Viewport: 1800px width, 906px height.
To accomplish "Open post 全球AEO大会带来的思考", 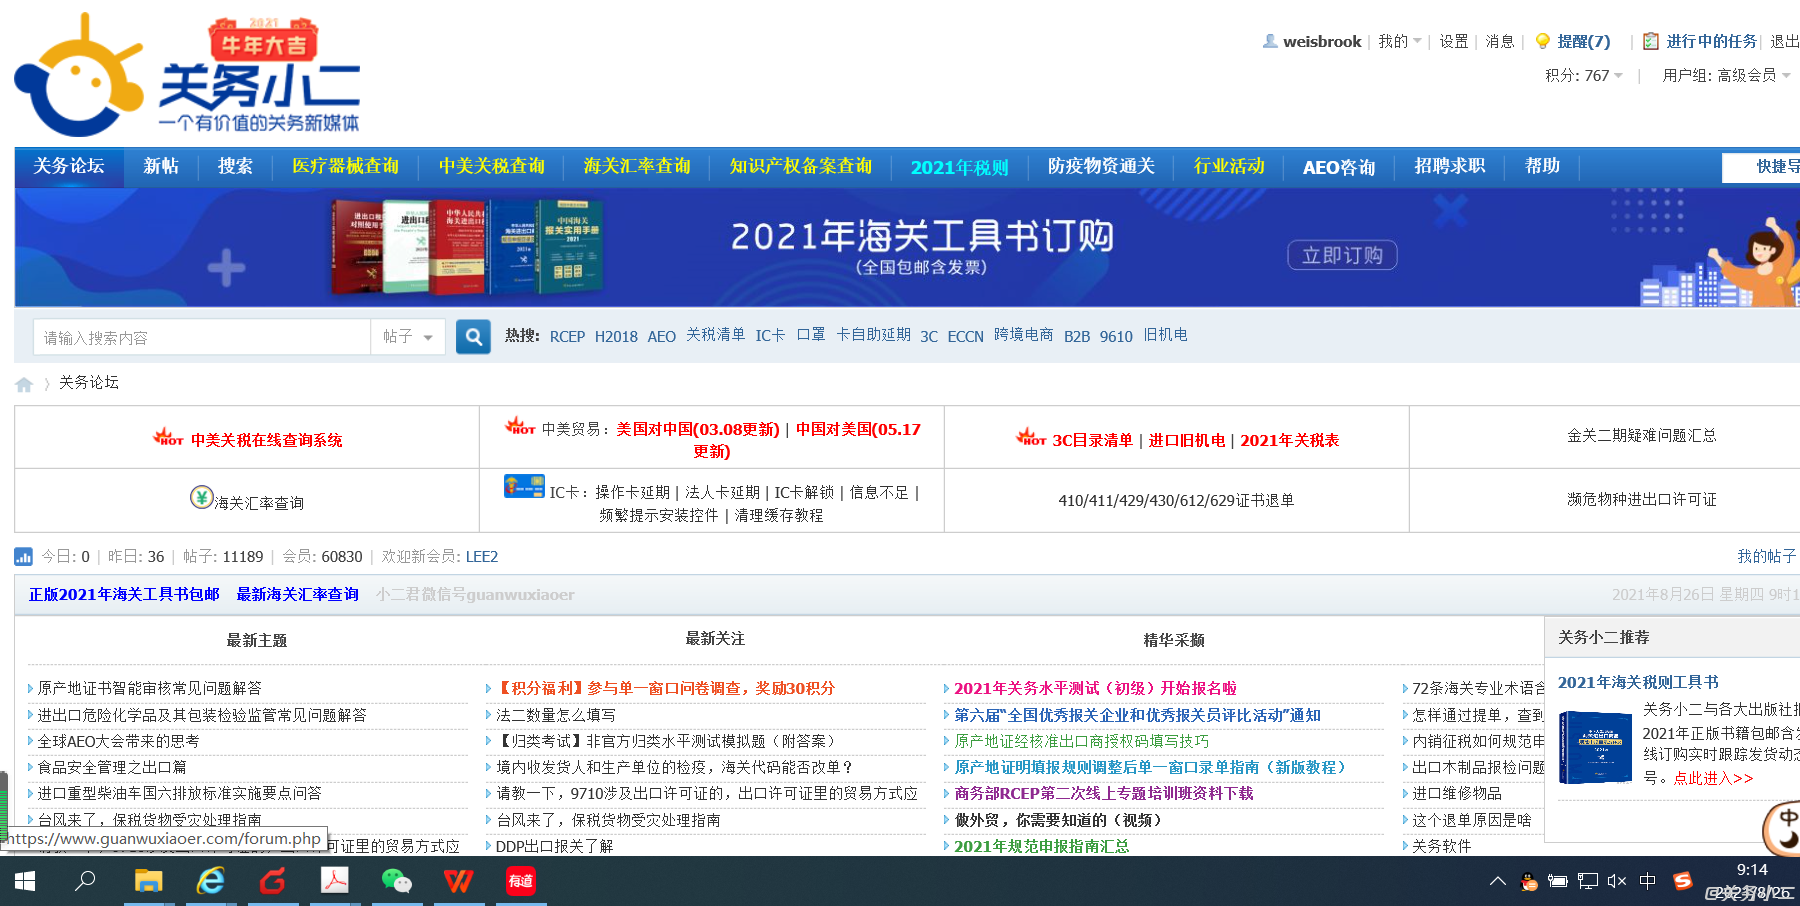I will click(118, 741).
